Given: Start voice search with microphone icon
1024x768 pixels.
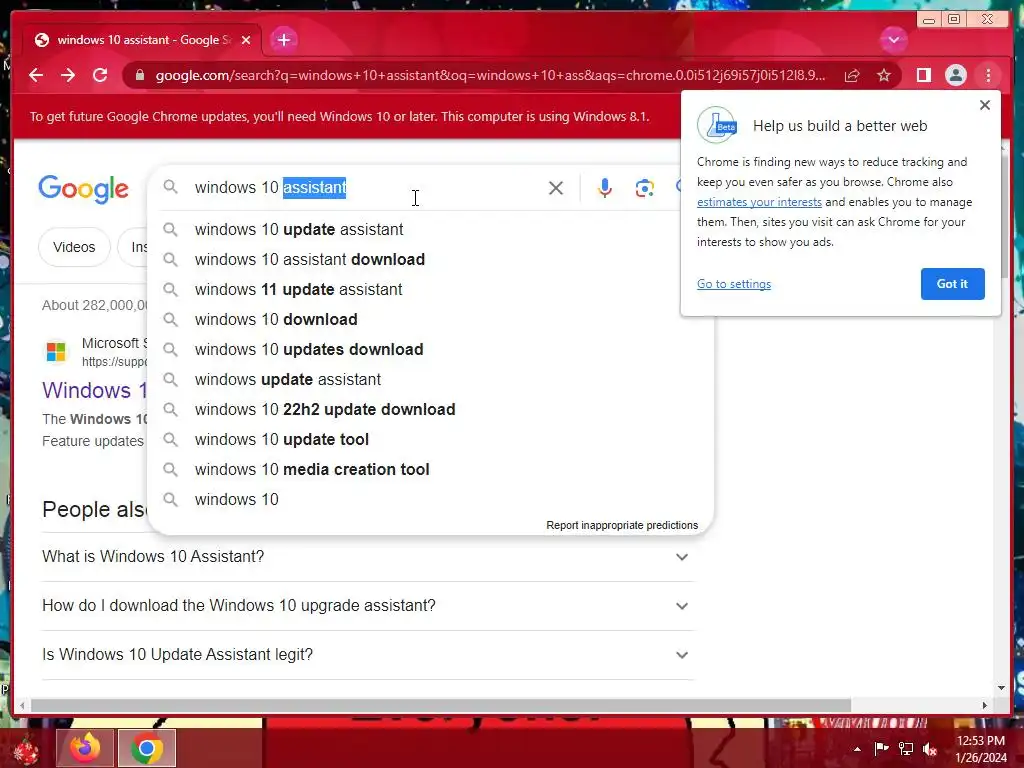Looking at the screenshot, I should coord(605,188).
